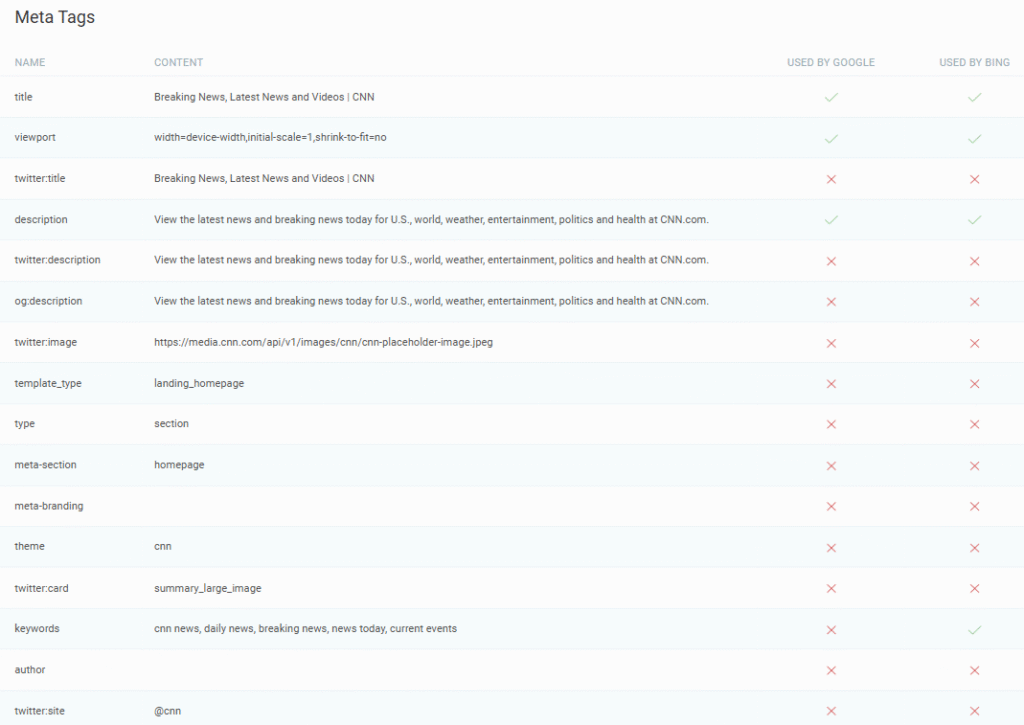
Task: Select the 'twitter:image' name cell
Action: click(x=46, y=342)
